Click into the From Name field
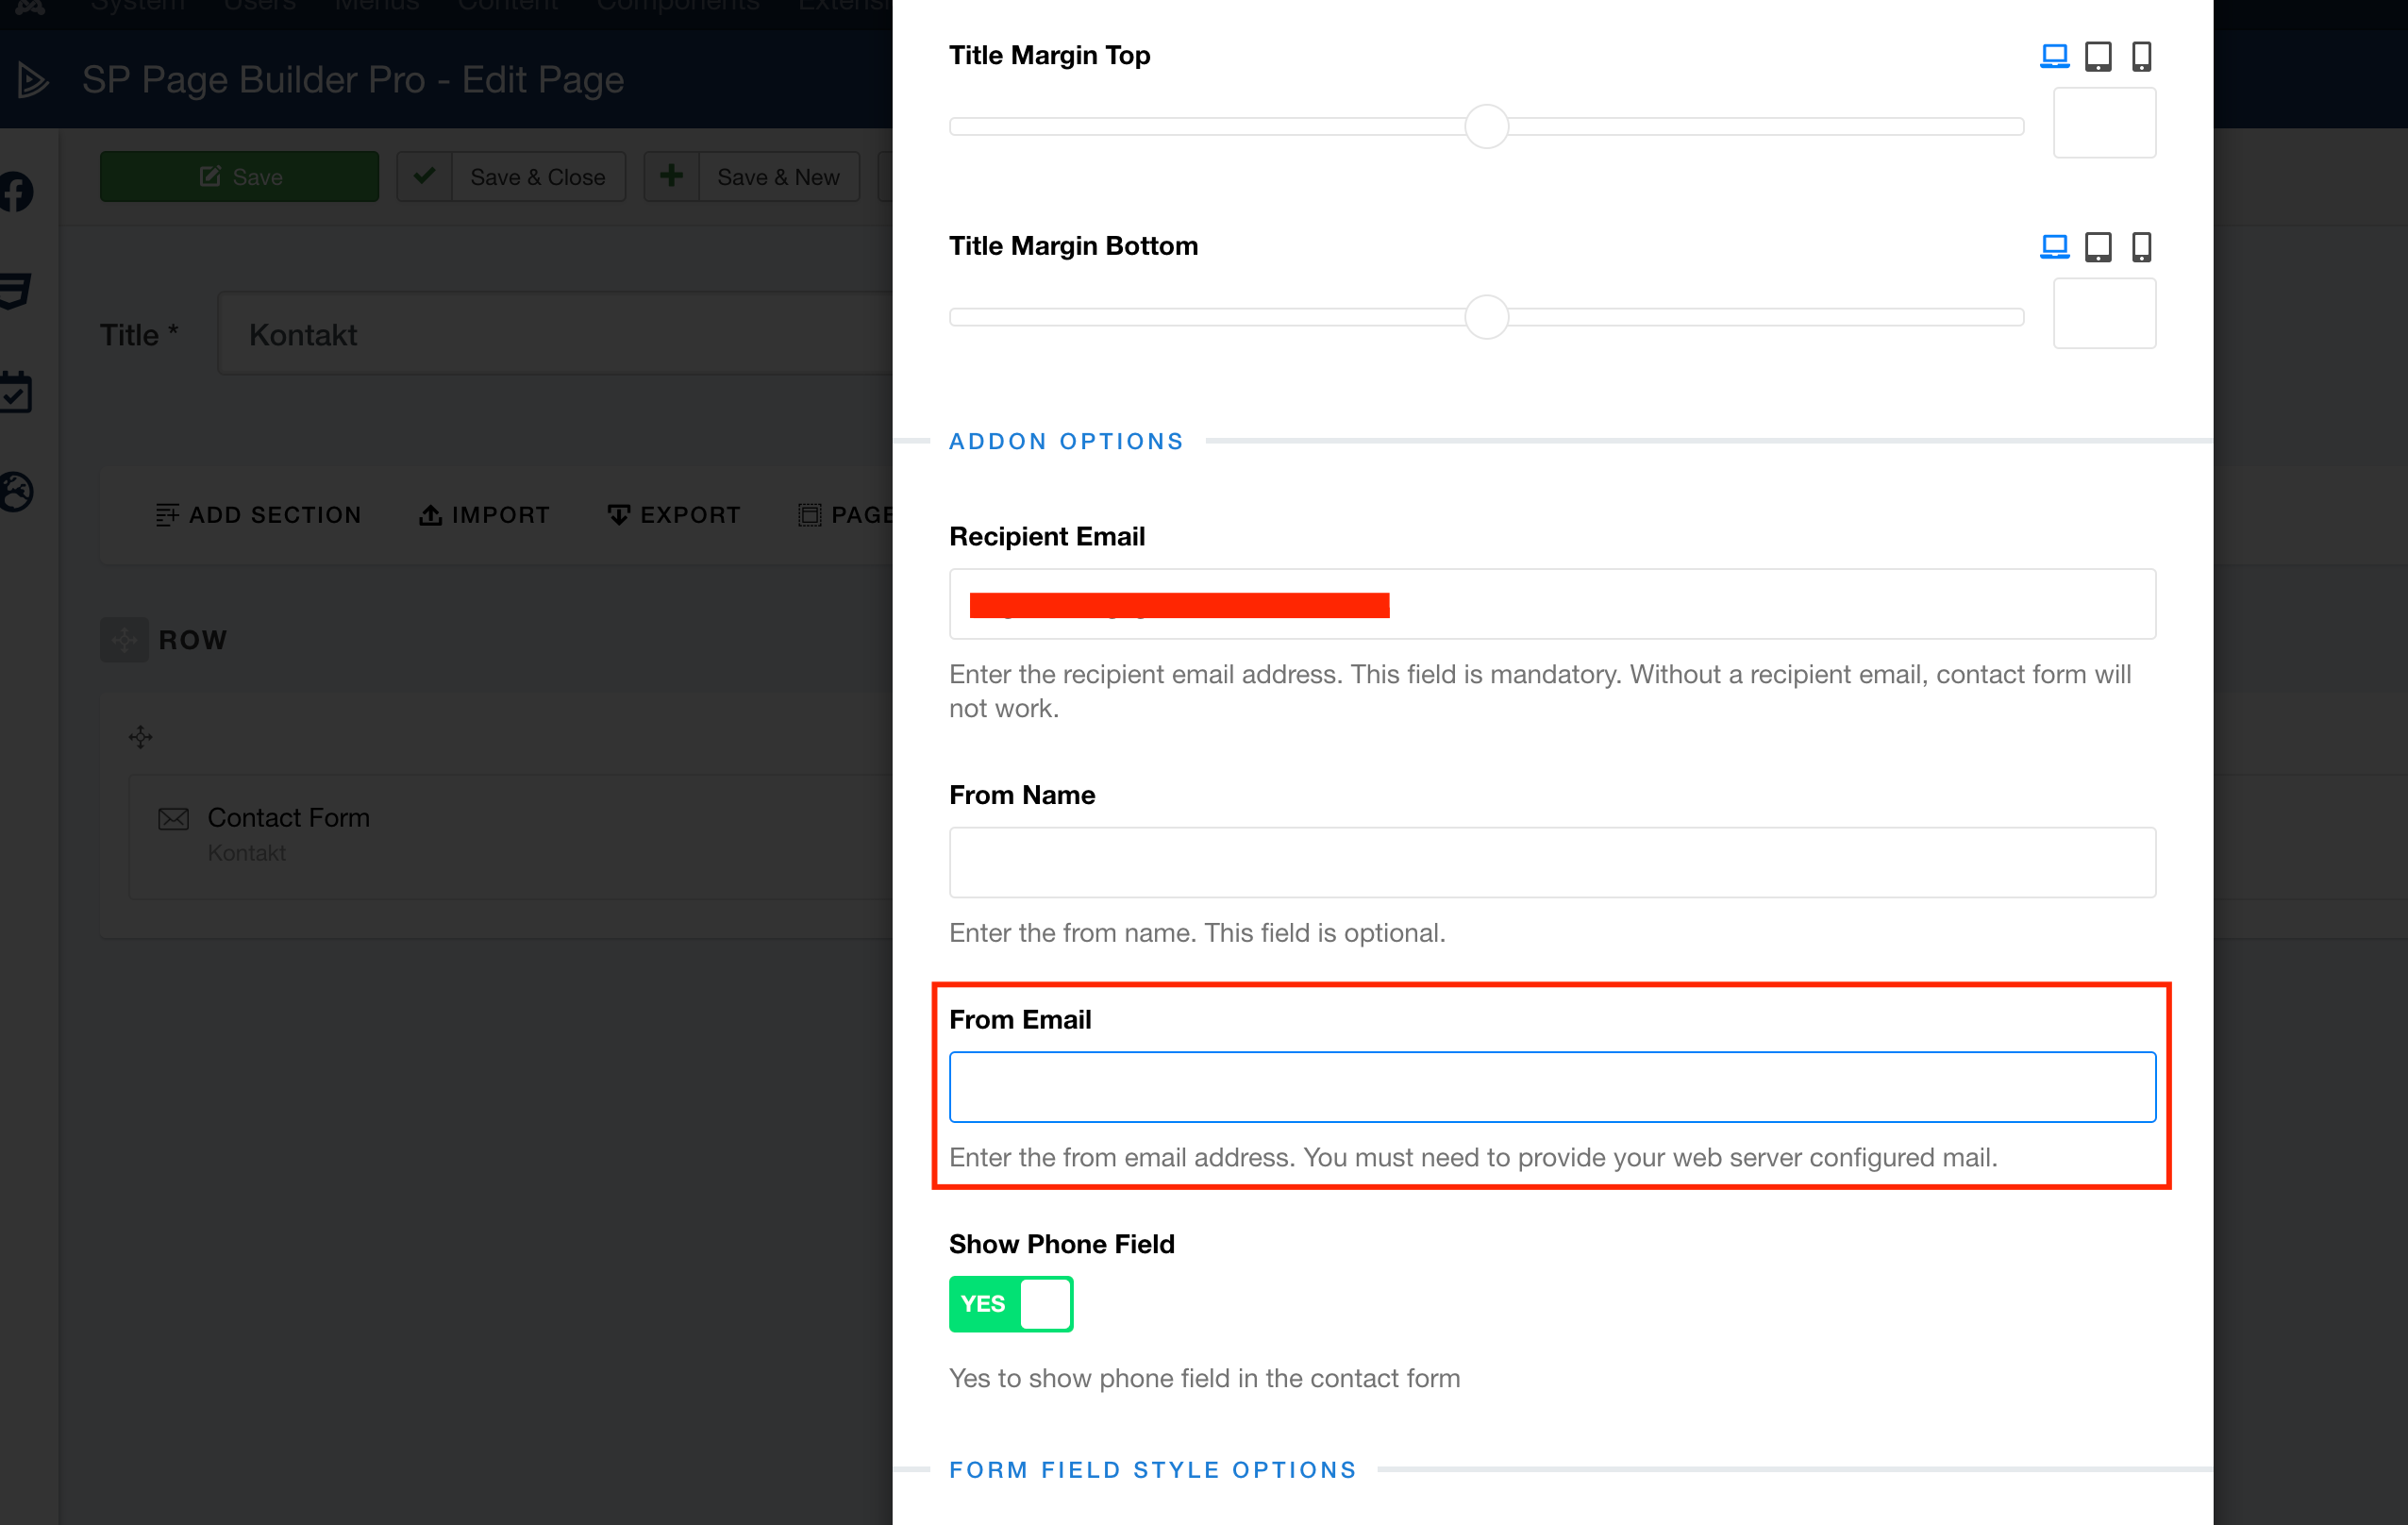This screenshot has width=2408, height=1525. pyautogui.click(x=1551, y=862)
